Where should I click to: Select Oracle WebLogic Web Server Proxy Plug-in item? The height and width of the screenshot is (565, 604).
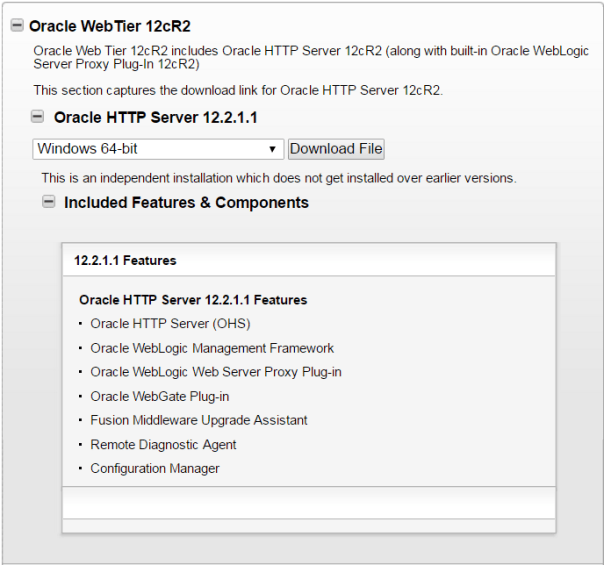(216, 372)
